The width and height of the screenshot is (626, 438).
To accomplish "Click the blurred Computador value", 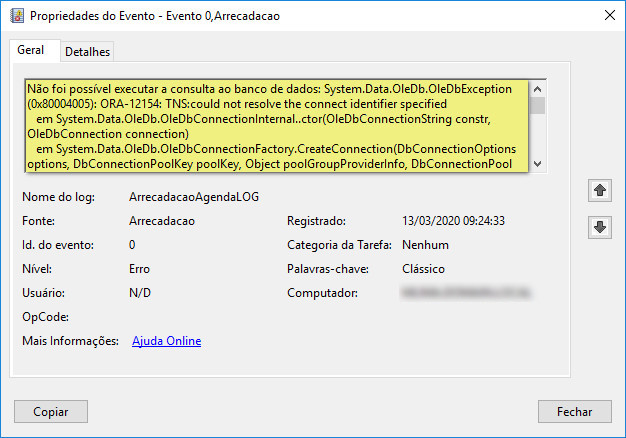I will [466, 293].
